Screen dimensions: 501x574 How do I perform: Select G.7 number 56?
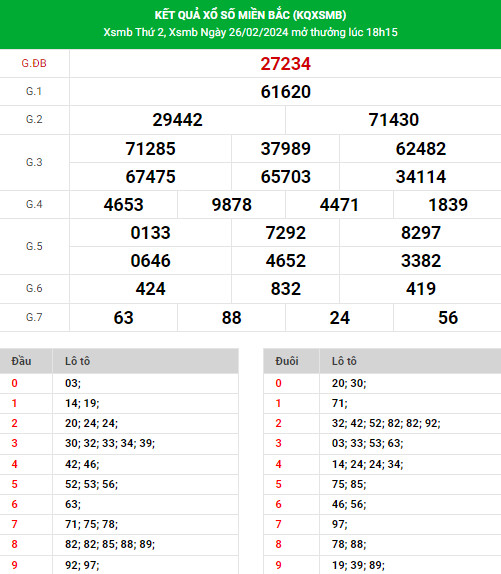click(x=448, y=318)
